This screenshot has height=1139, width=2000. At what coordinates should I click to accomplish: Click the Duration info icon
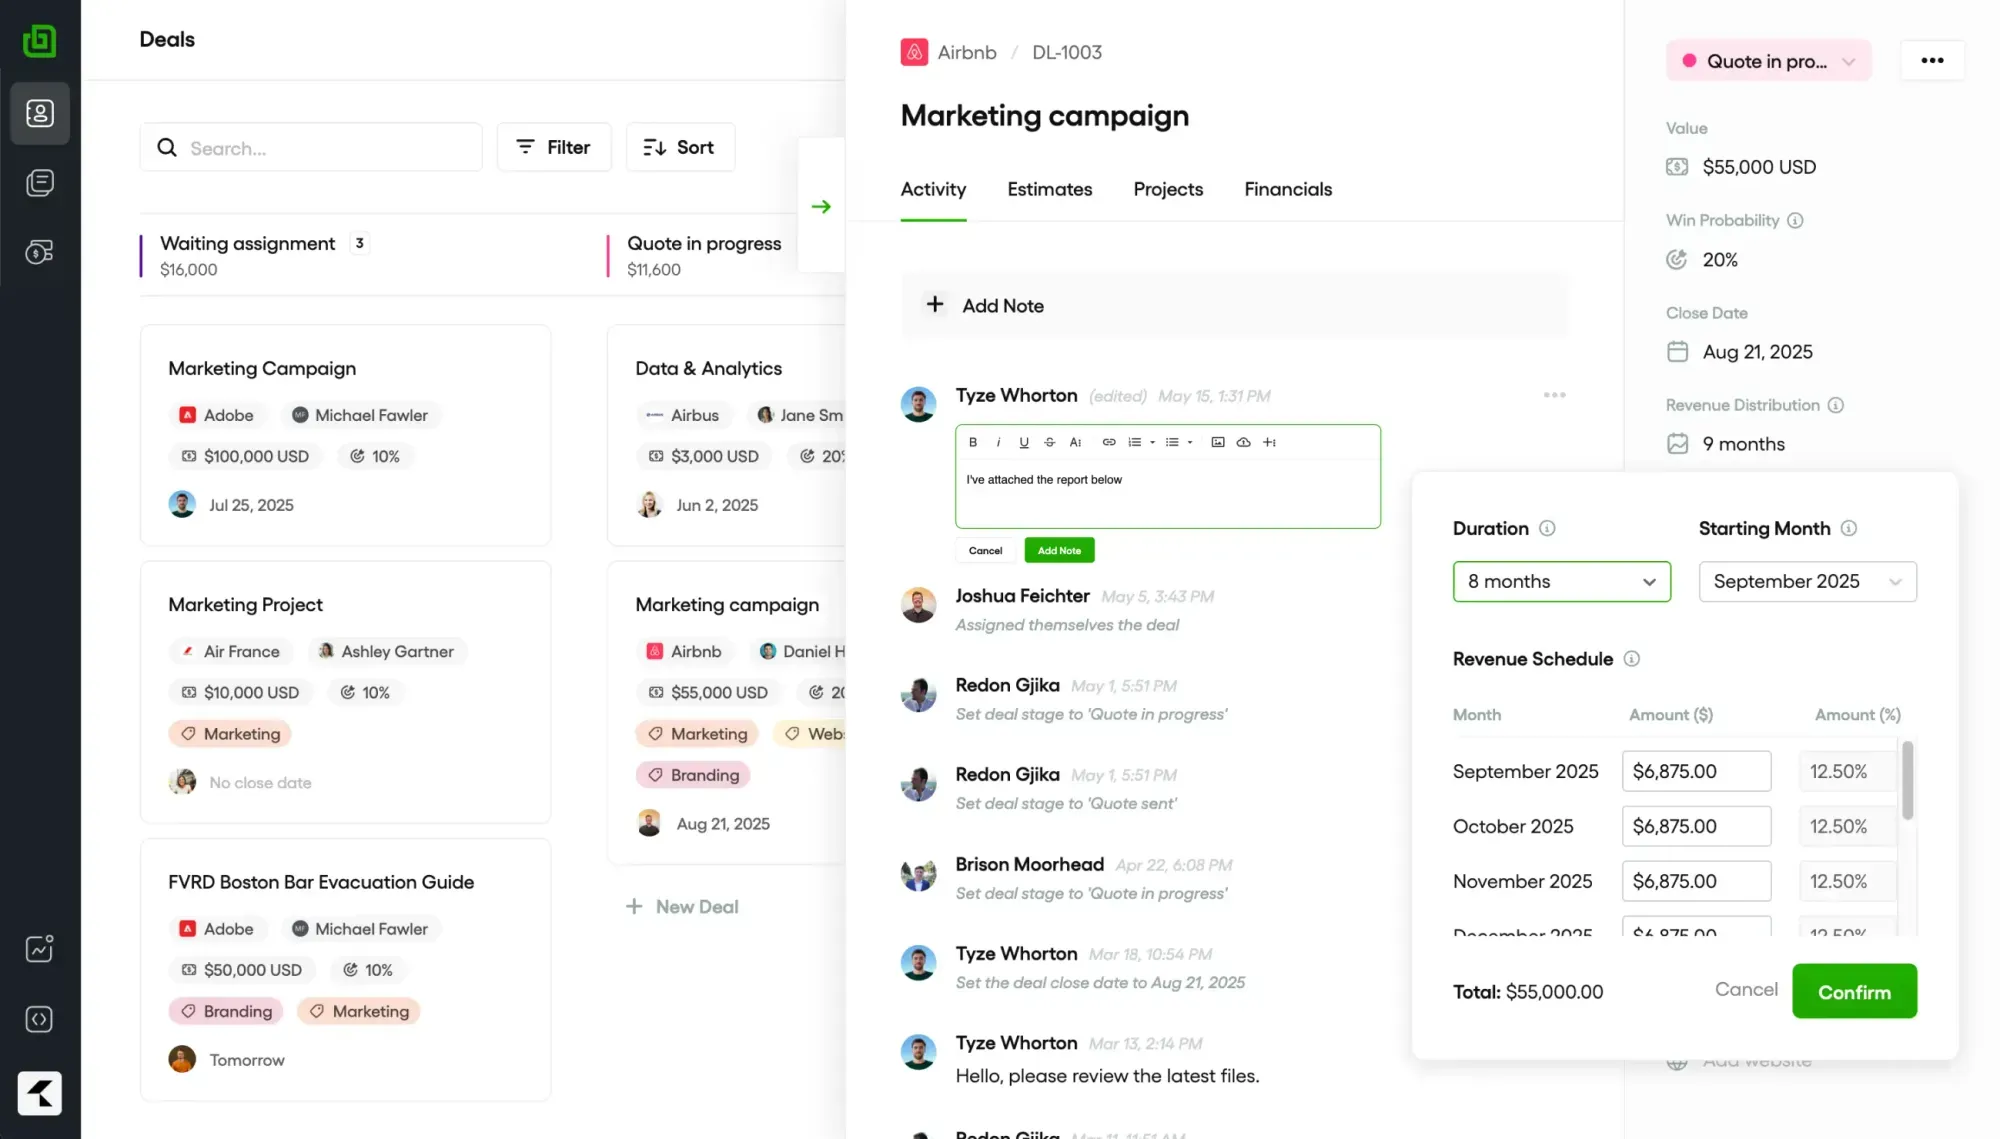1547,528
